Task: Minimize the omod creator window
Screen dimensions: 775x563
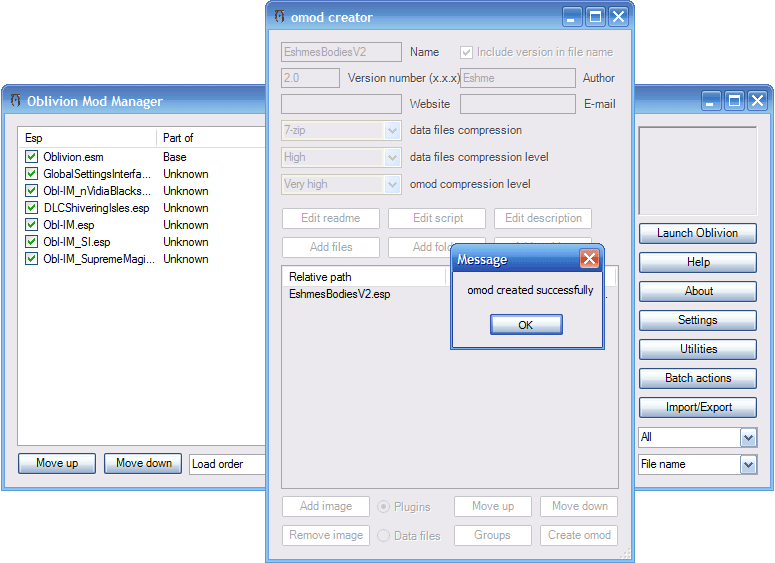Action: 571,17
